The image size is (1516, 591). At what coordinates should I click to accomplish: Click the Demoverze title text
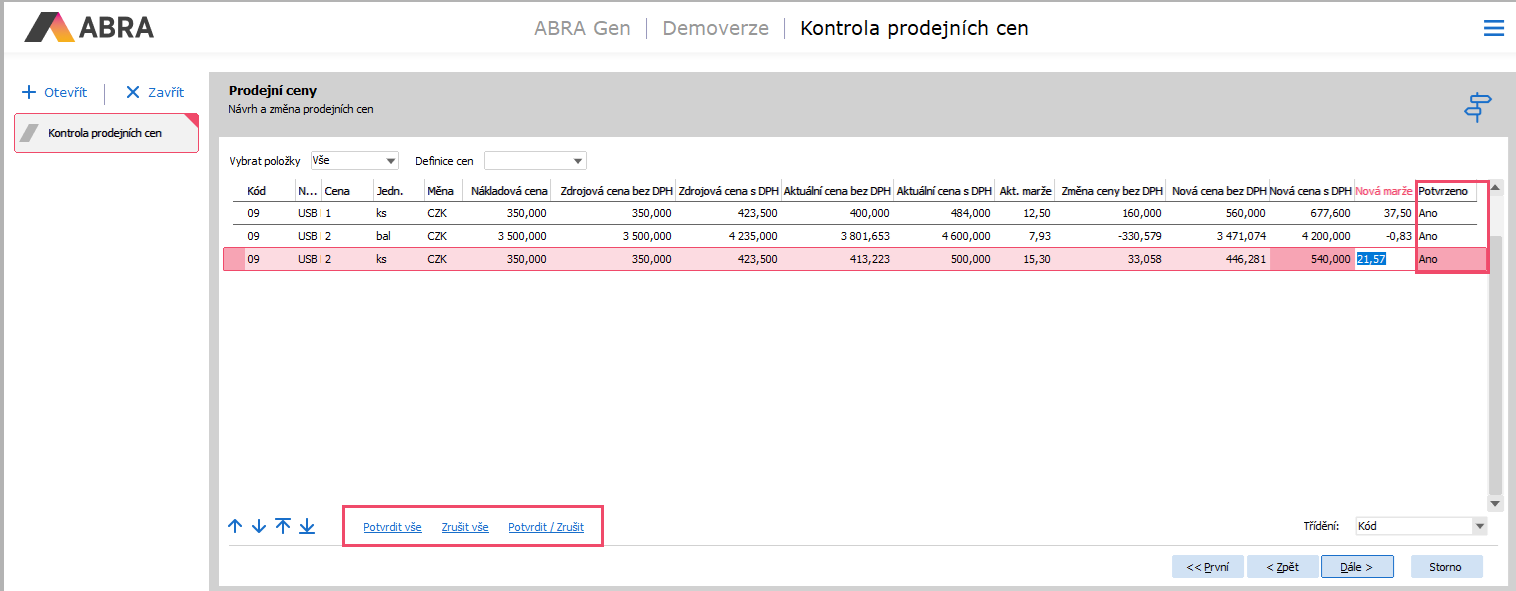pos(716,28)
